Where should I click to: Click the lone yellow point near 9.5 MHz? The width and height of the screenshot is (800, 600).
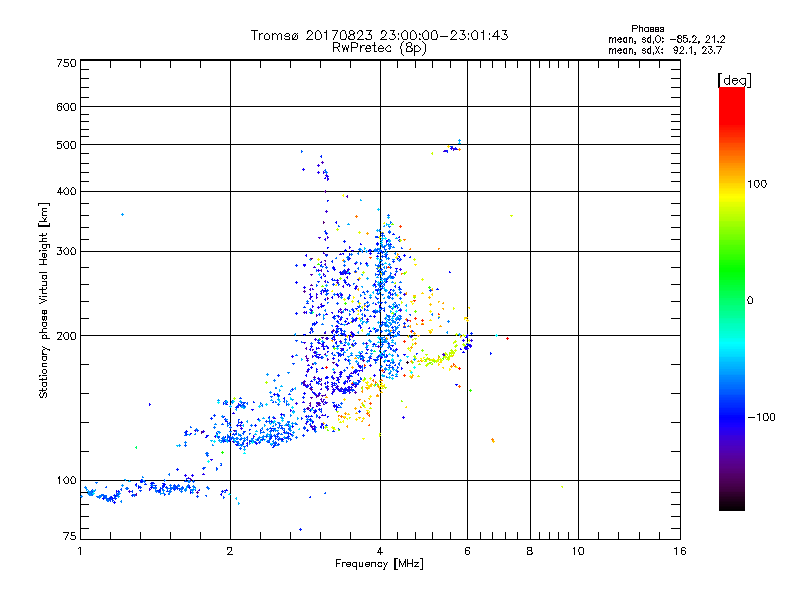562,487
